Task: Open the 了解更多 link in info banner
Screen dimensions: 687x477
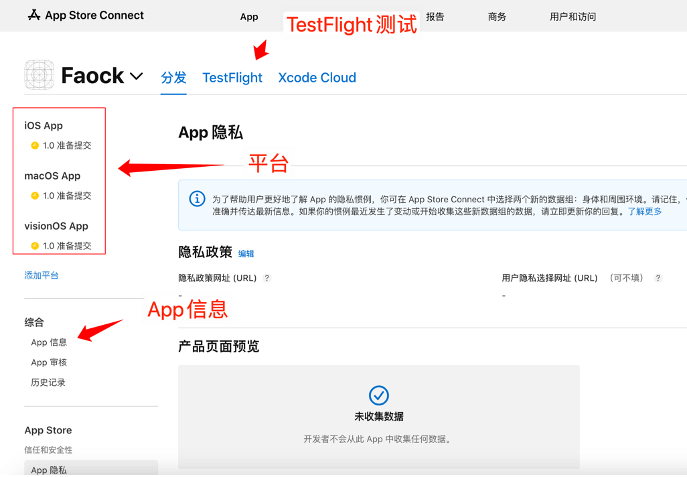Action: [645, 212]
